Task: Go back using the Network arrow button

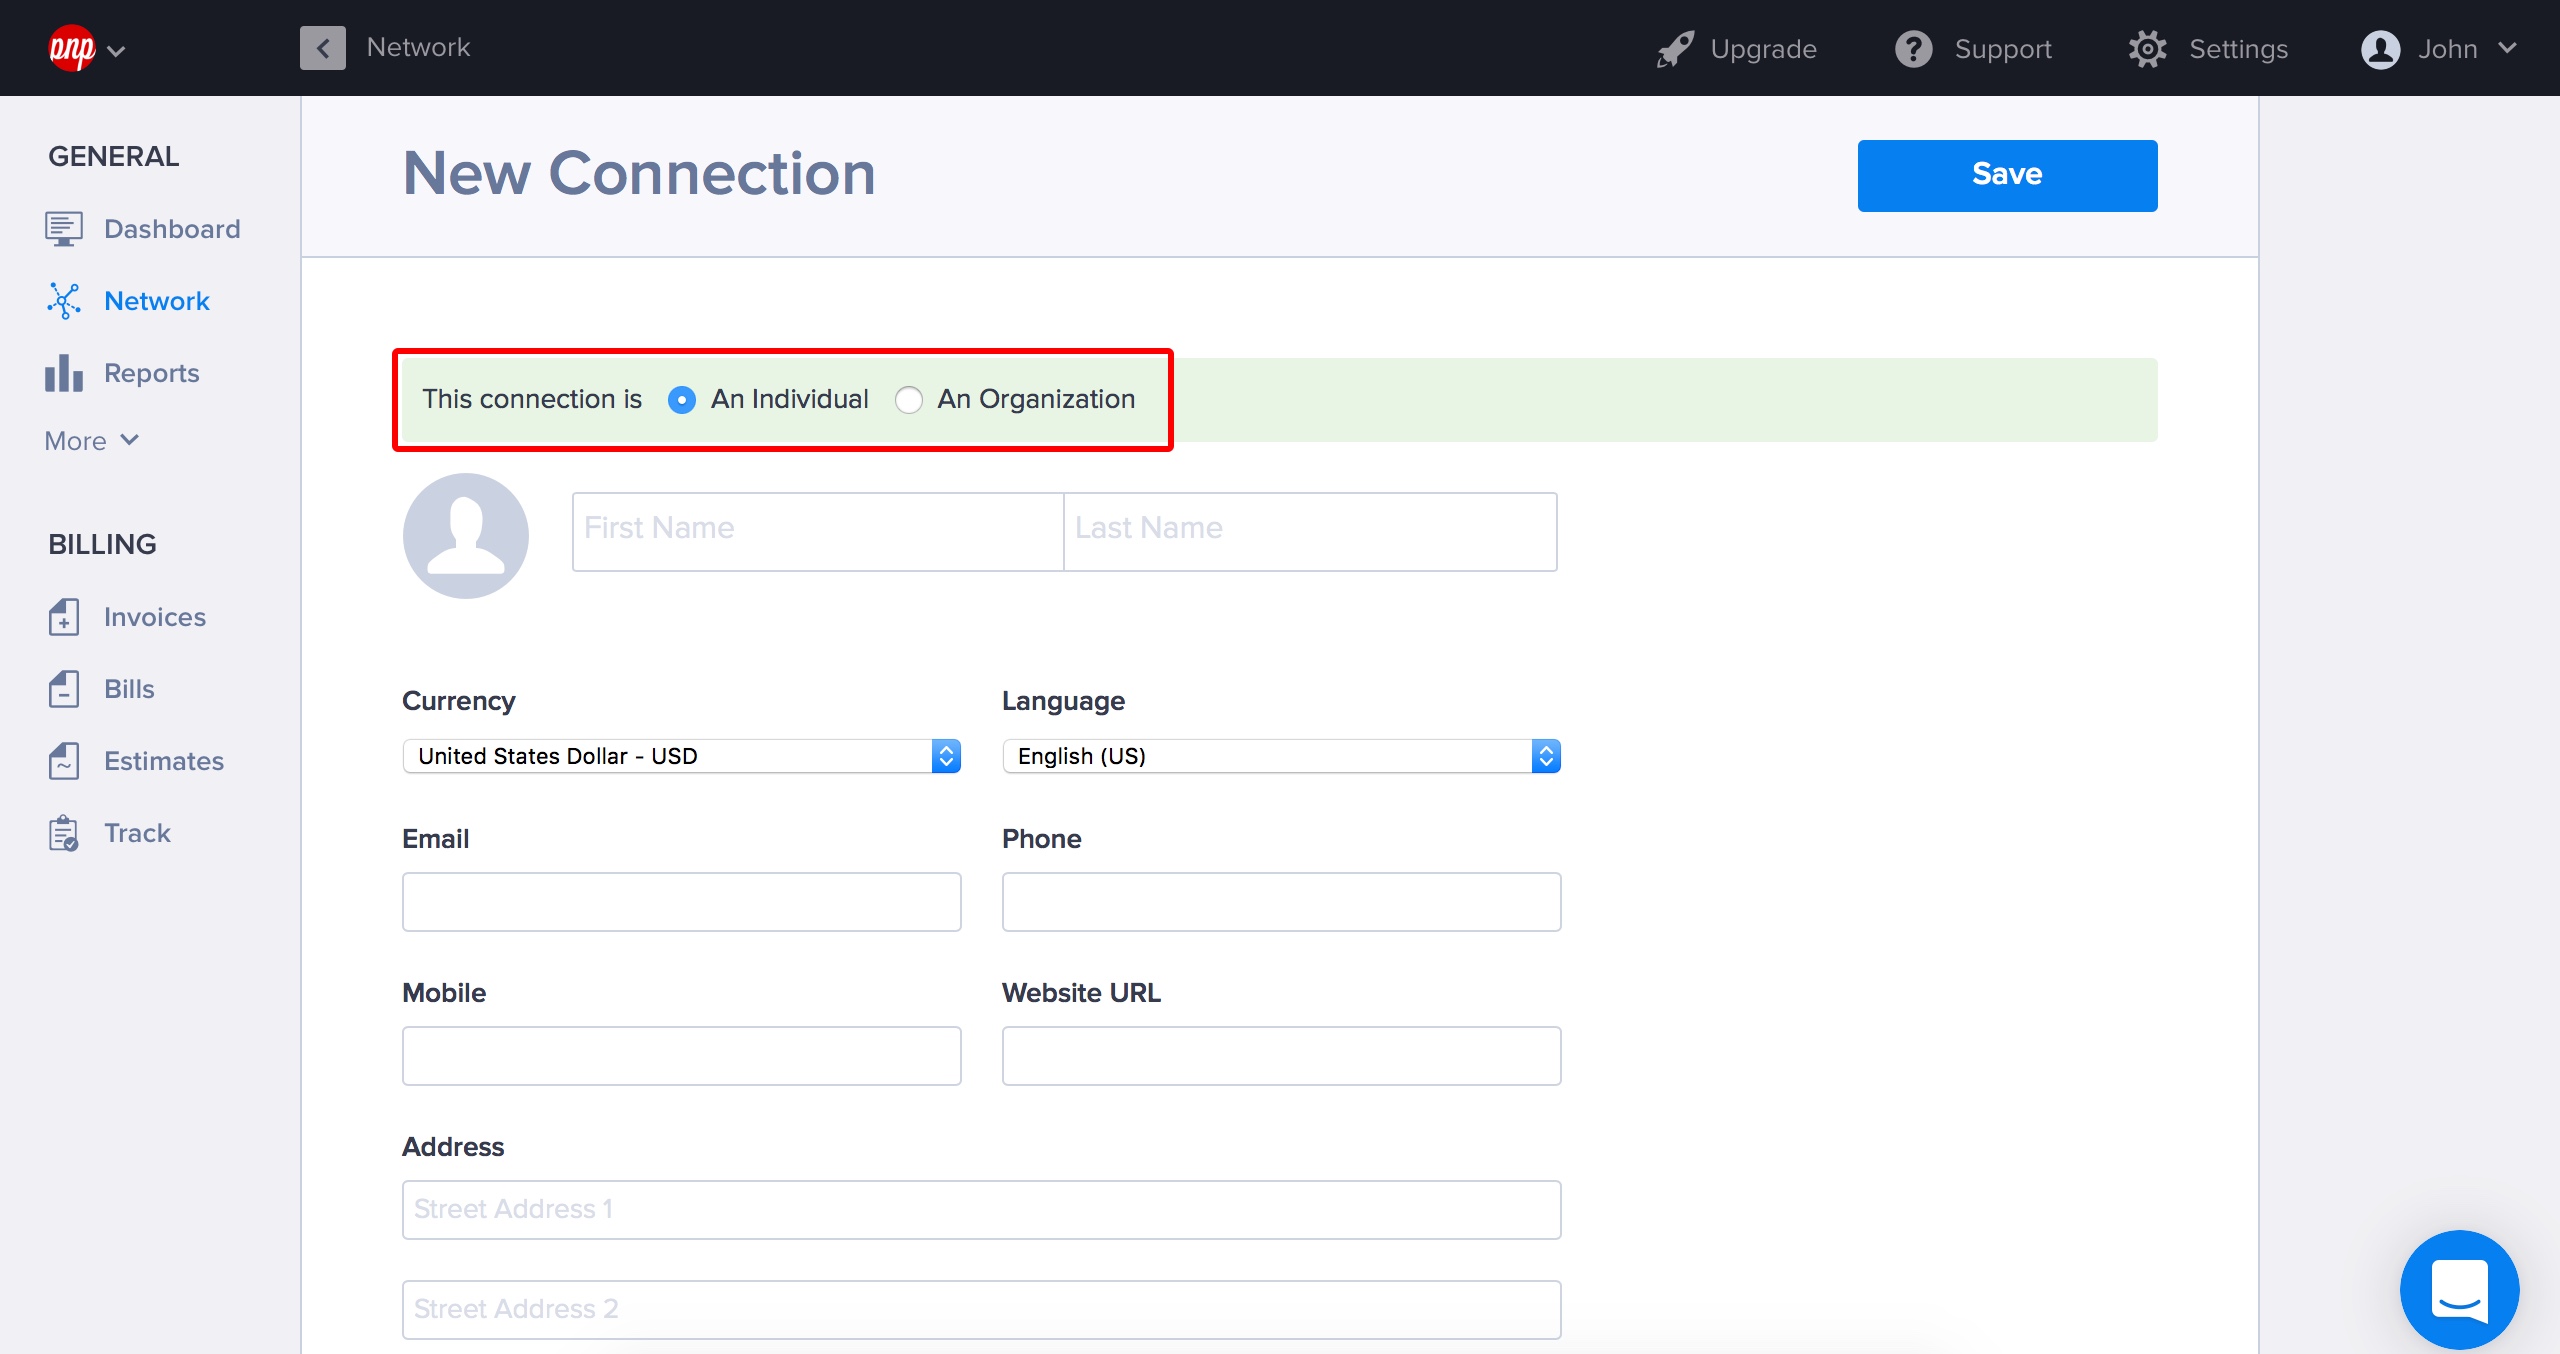Action: click(322, 48)
